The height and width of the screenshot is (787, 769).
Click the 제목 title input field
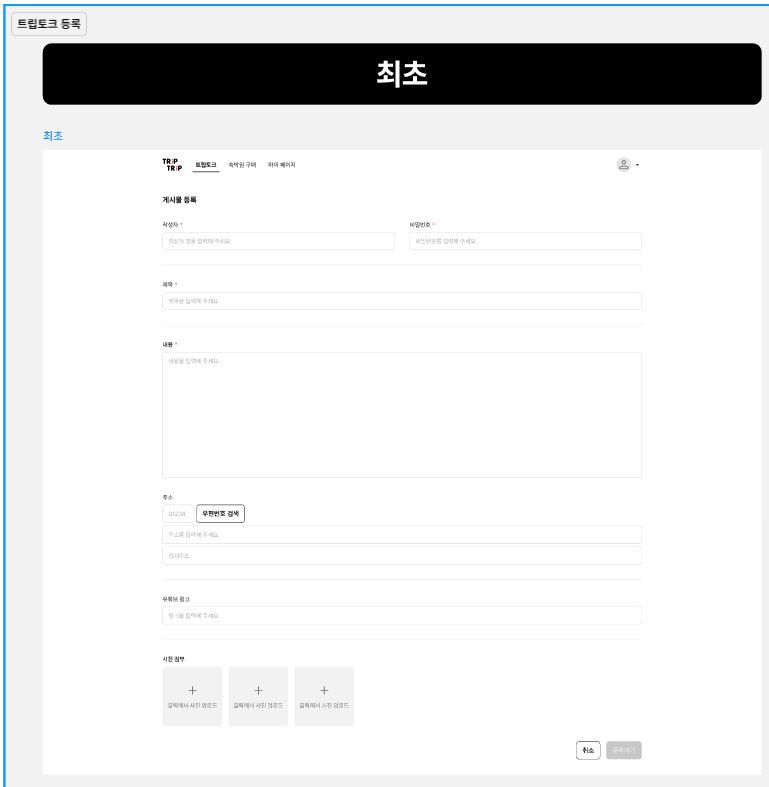(x=402, y=301)
